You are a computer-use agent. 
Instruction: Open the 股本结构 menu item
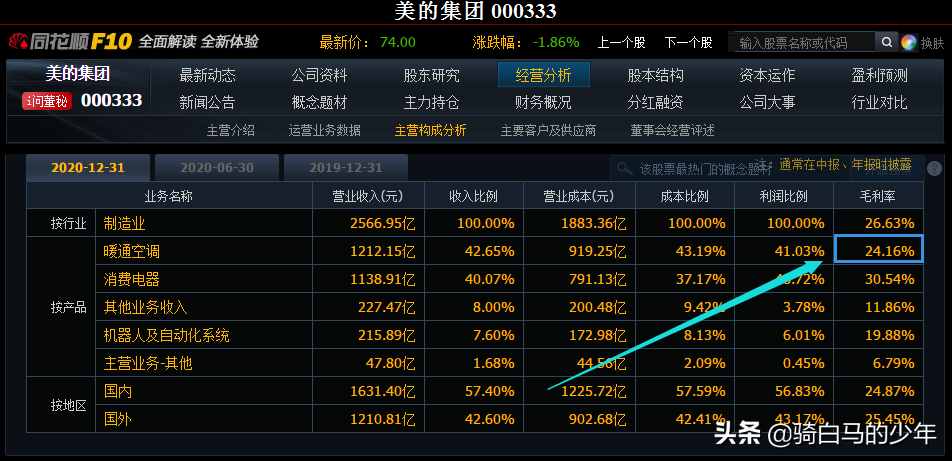point(655,75)
